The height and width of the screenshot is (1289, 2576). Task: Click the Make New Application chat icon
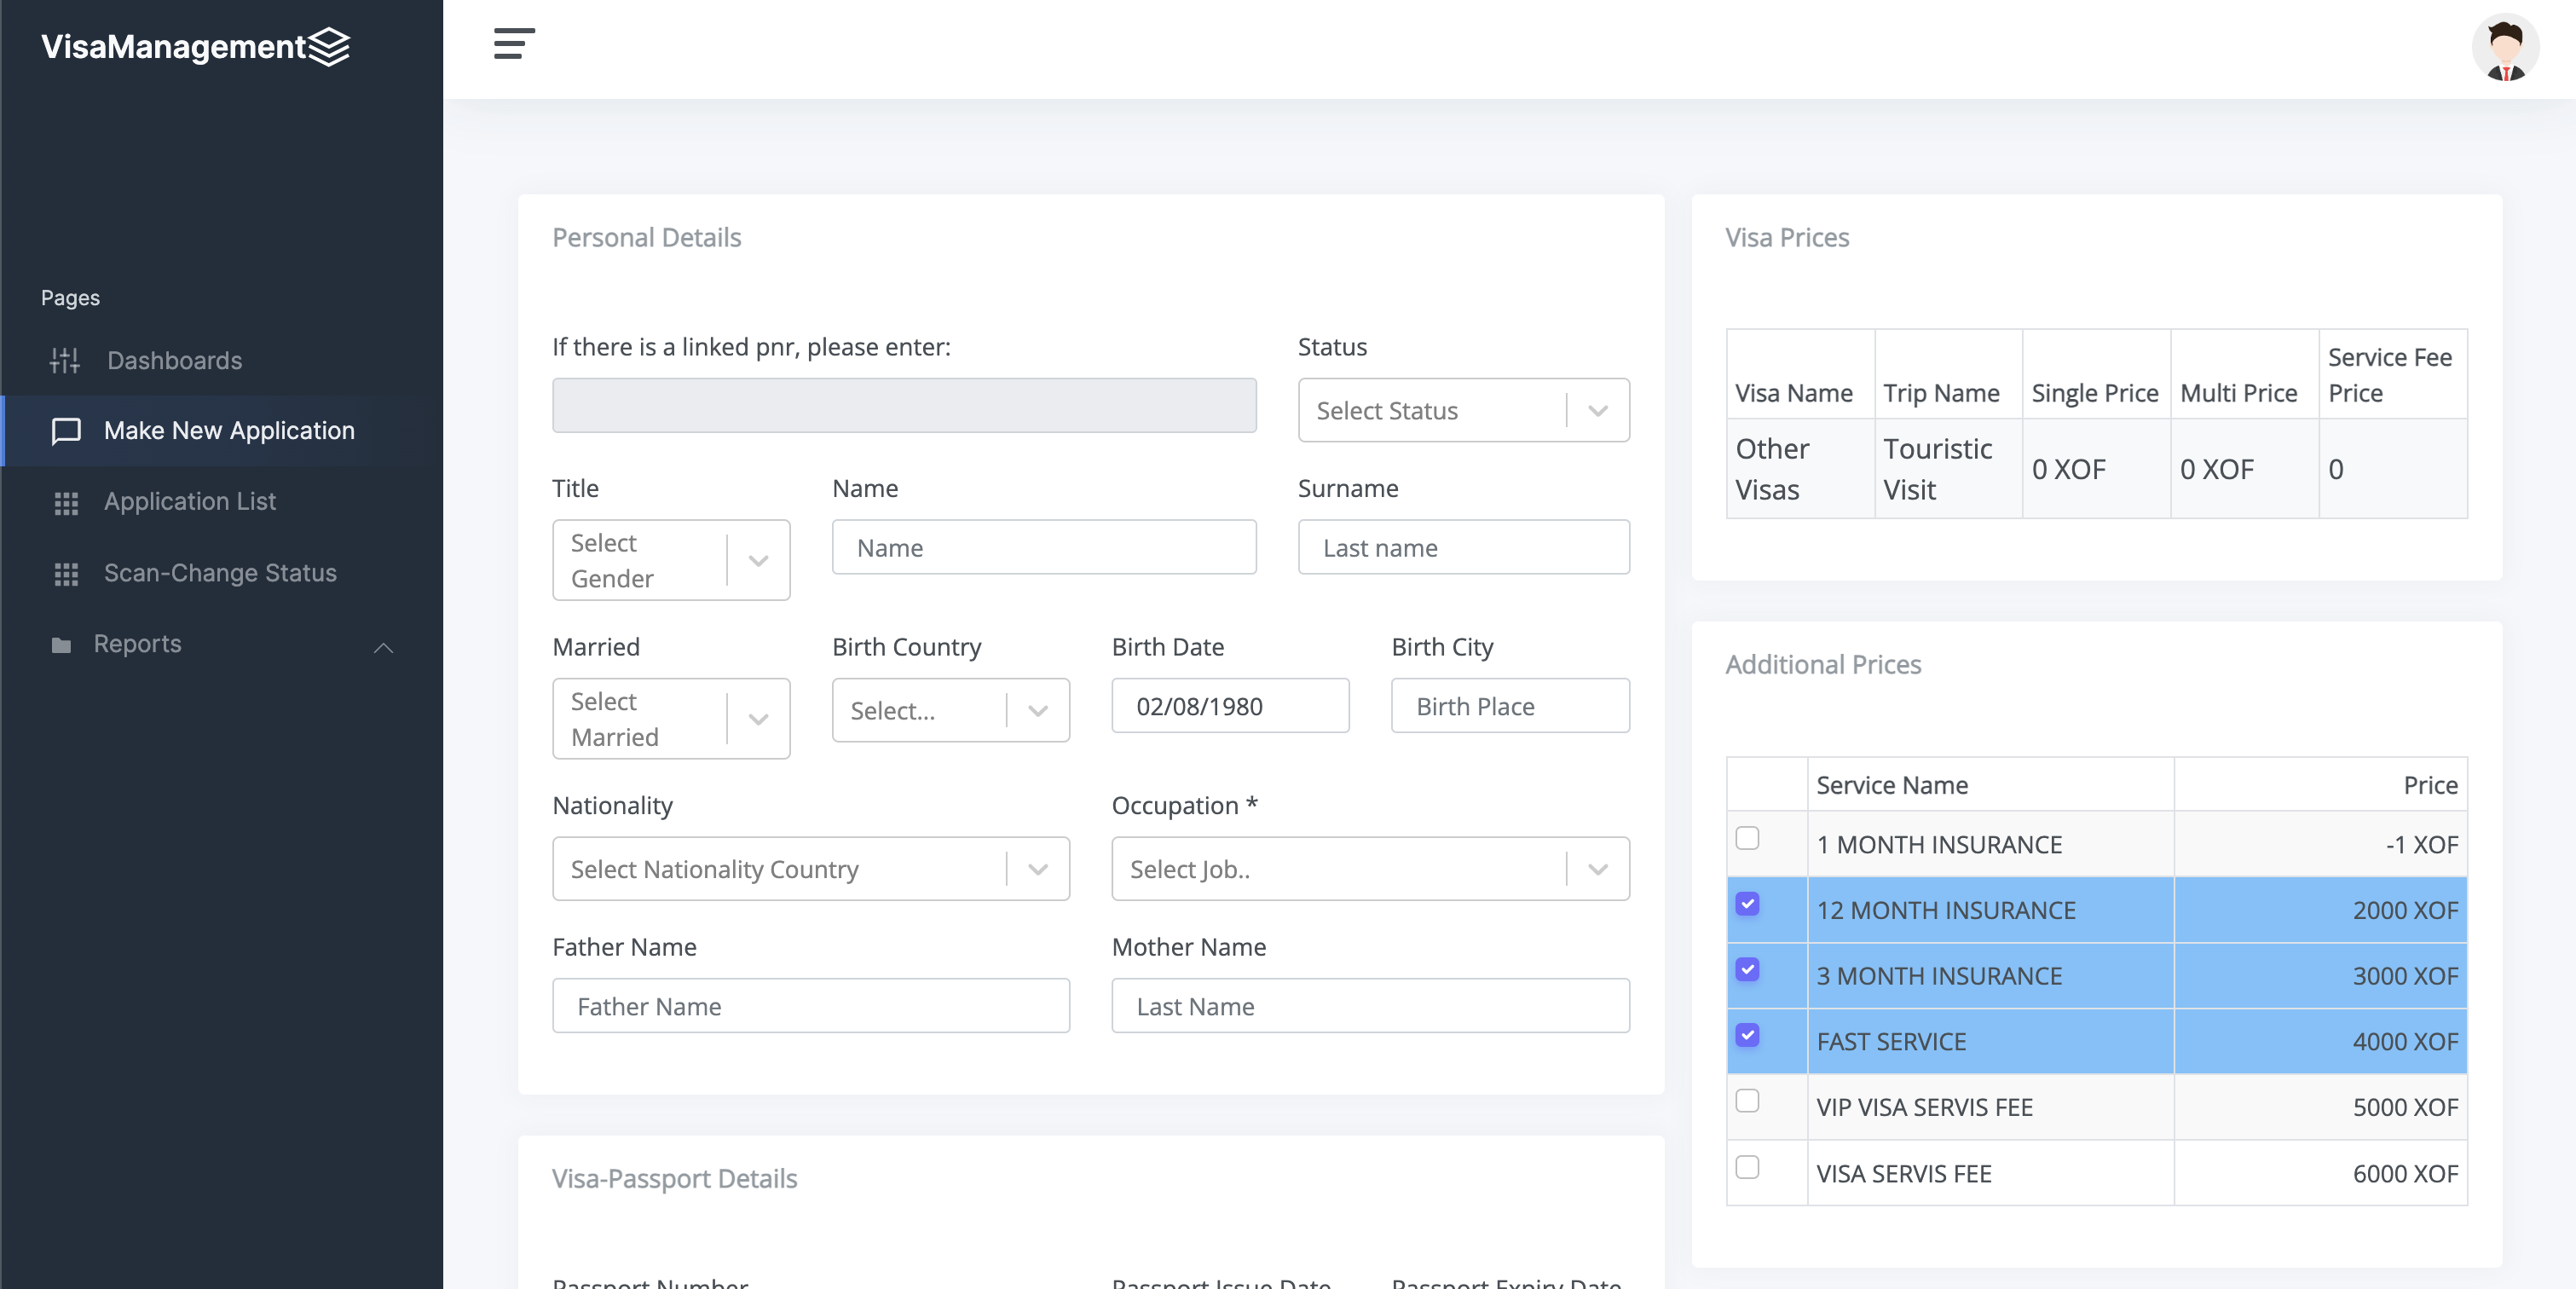coord(66,431)
